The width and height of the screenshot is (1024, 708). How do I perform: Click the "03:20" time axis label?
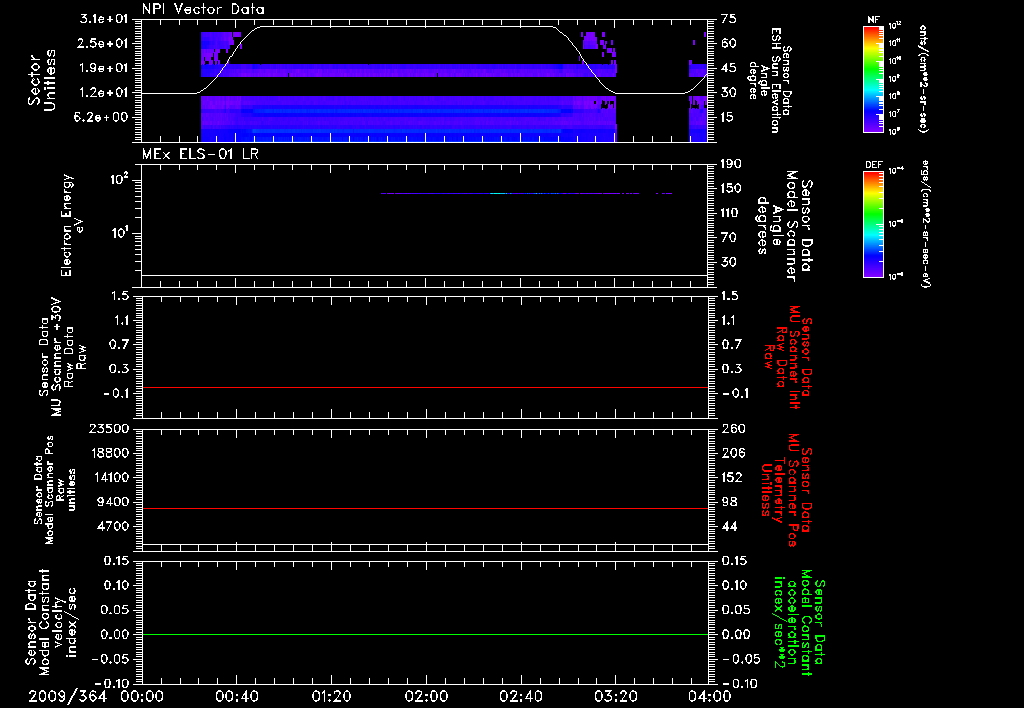click(615, 696)
